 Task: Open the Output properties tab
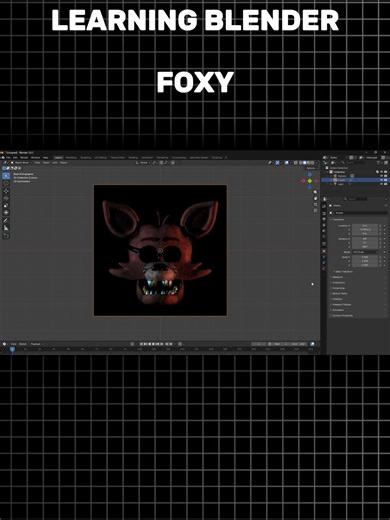pos(324,219)
